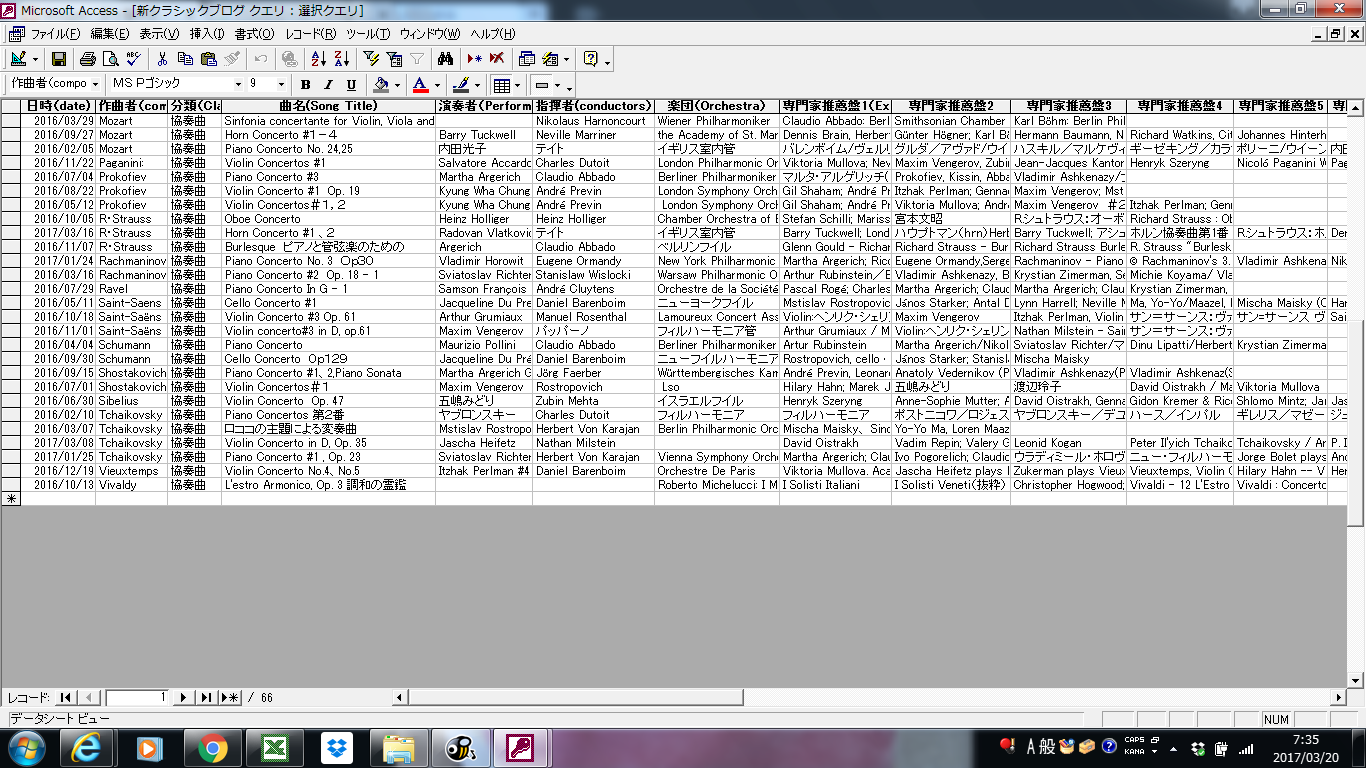Go to next record navigation button

184,697
